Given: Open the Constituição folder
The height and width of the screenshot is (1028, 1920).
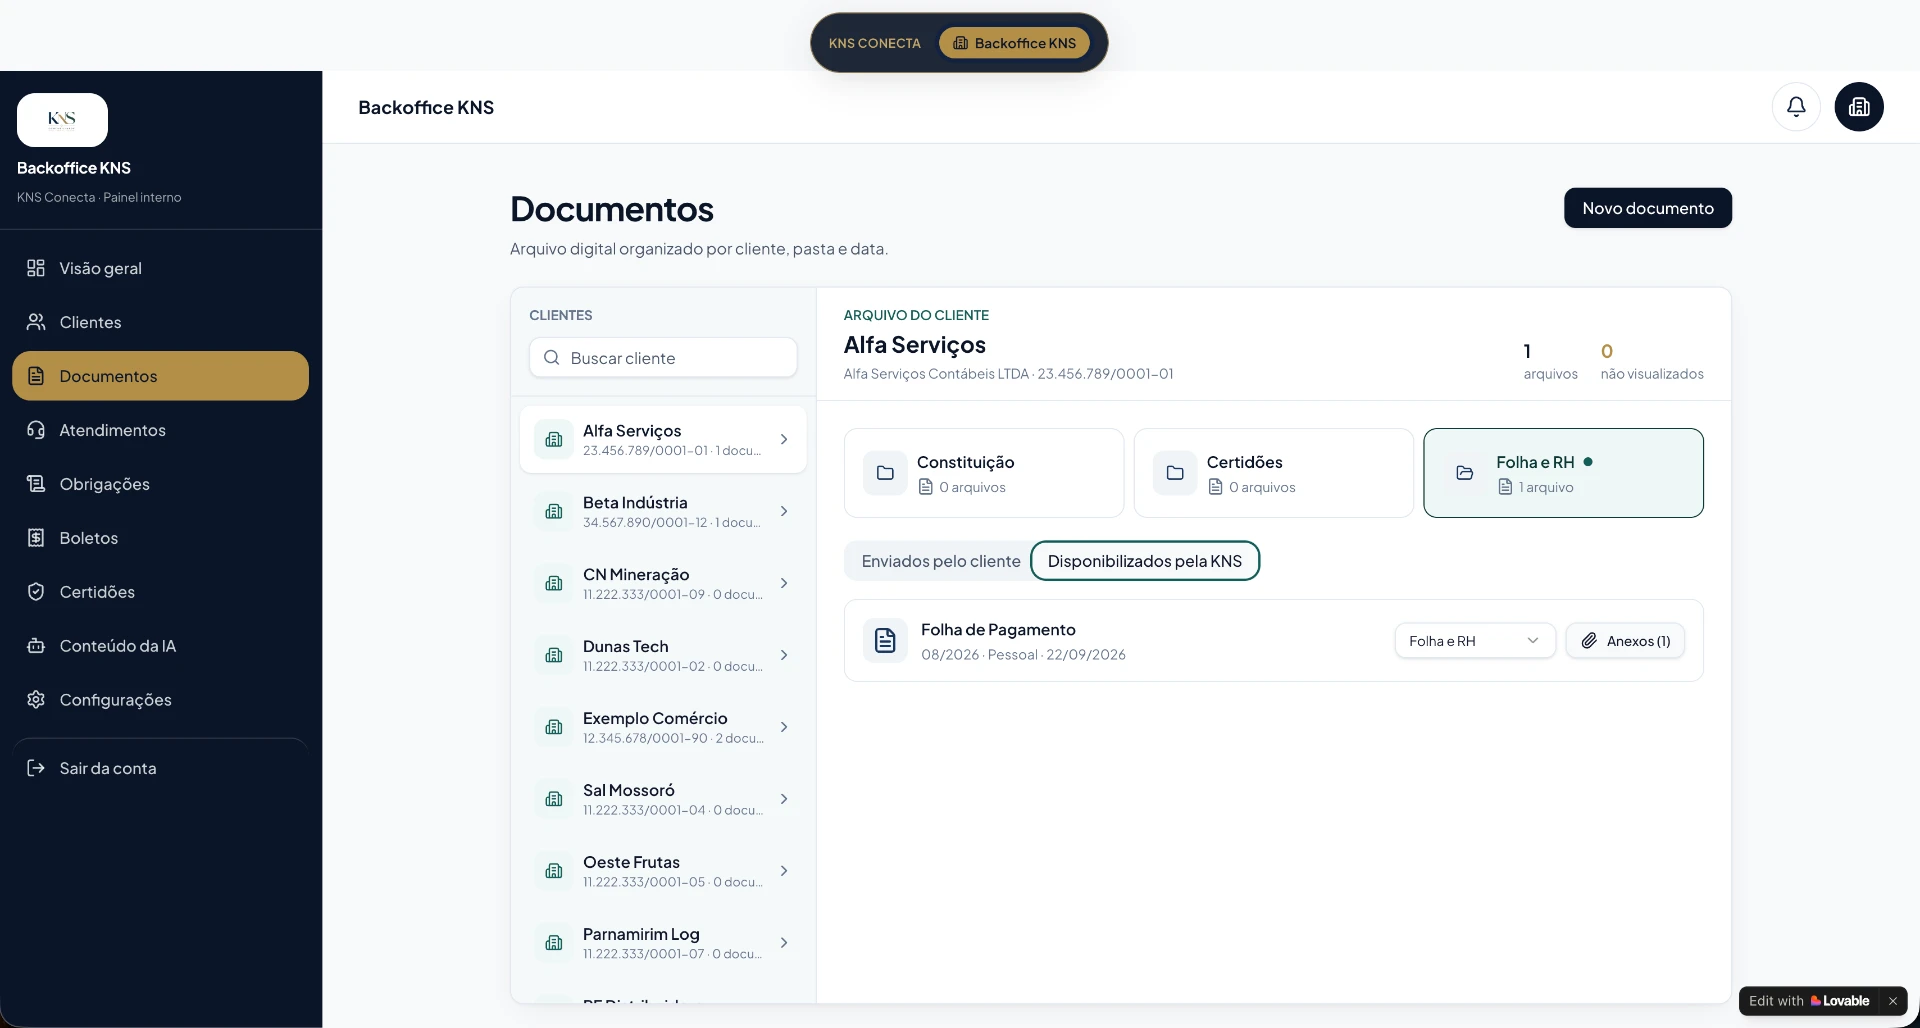Looking at the screenshot, I should 984,473.
